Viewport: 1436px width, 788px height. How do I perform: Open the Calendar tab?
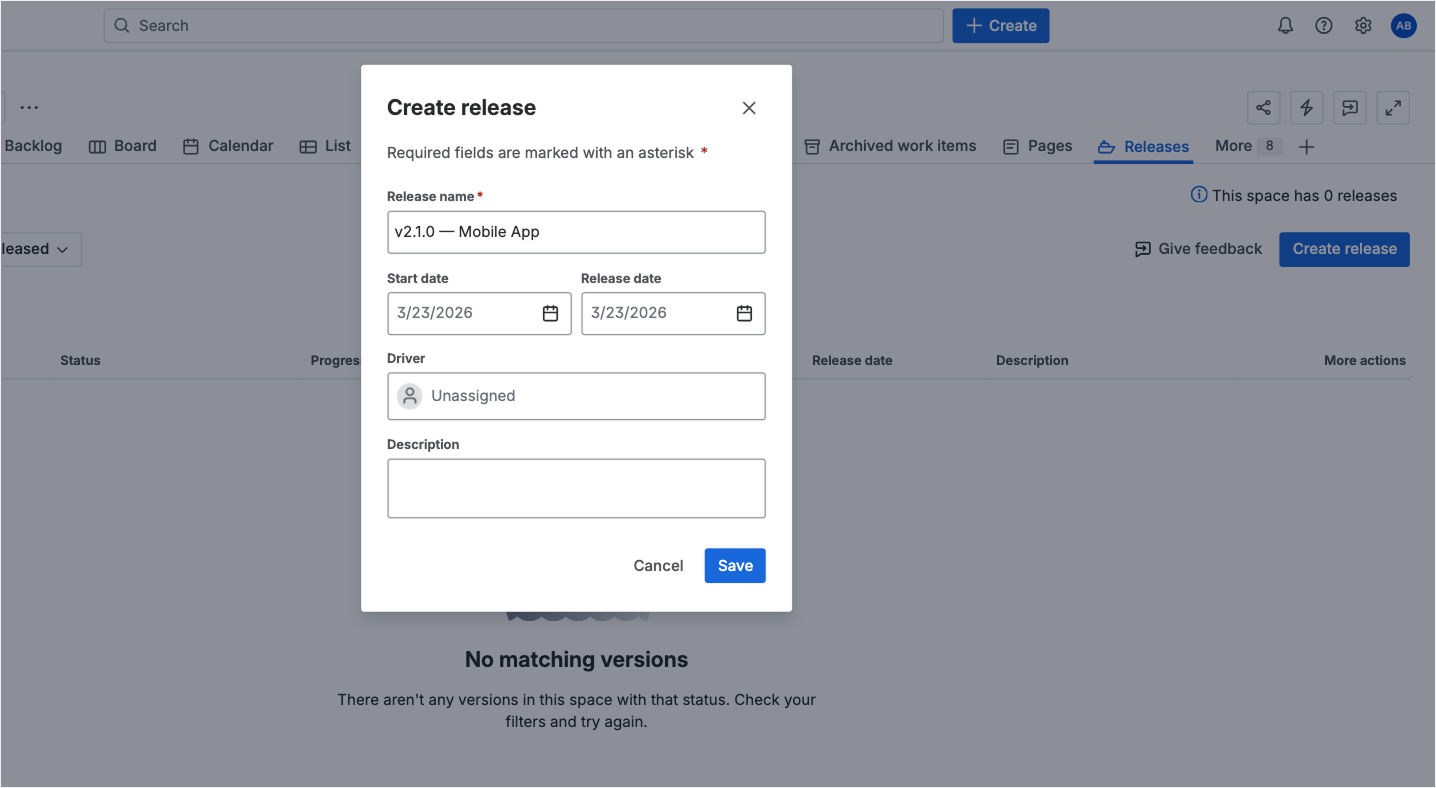tap(228, 146)
